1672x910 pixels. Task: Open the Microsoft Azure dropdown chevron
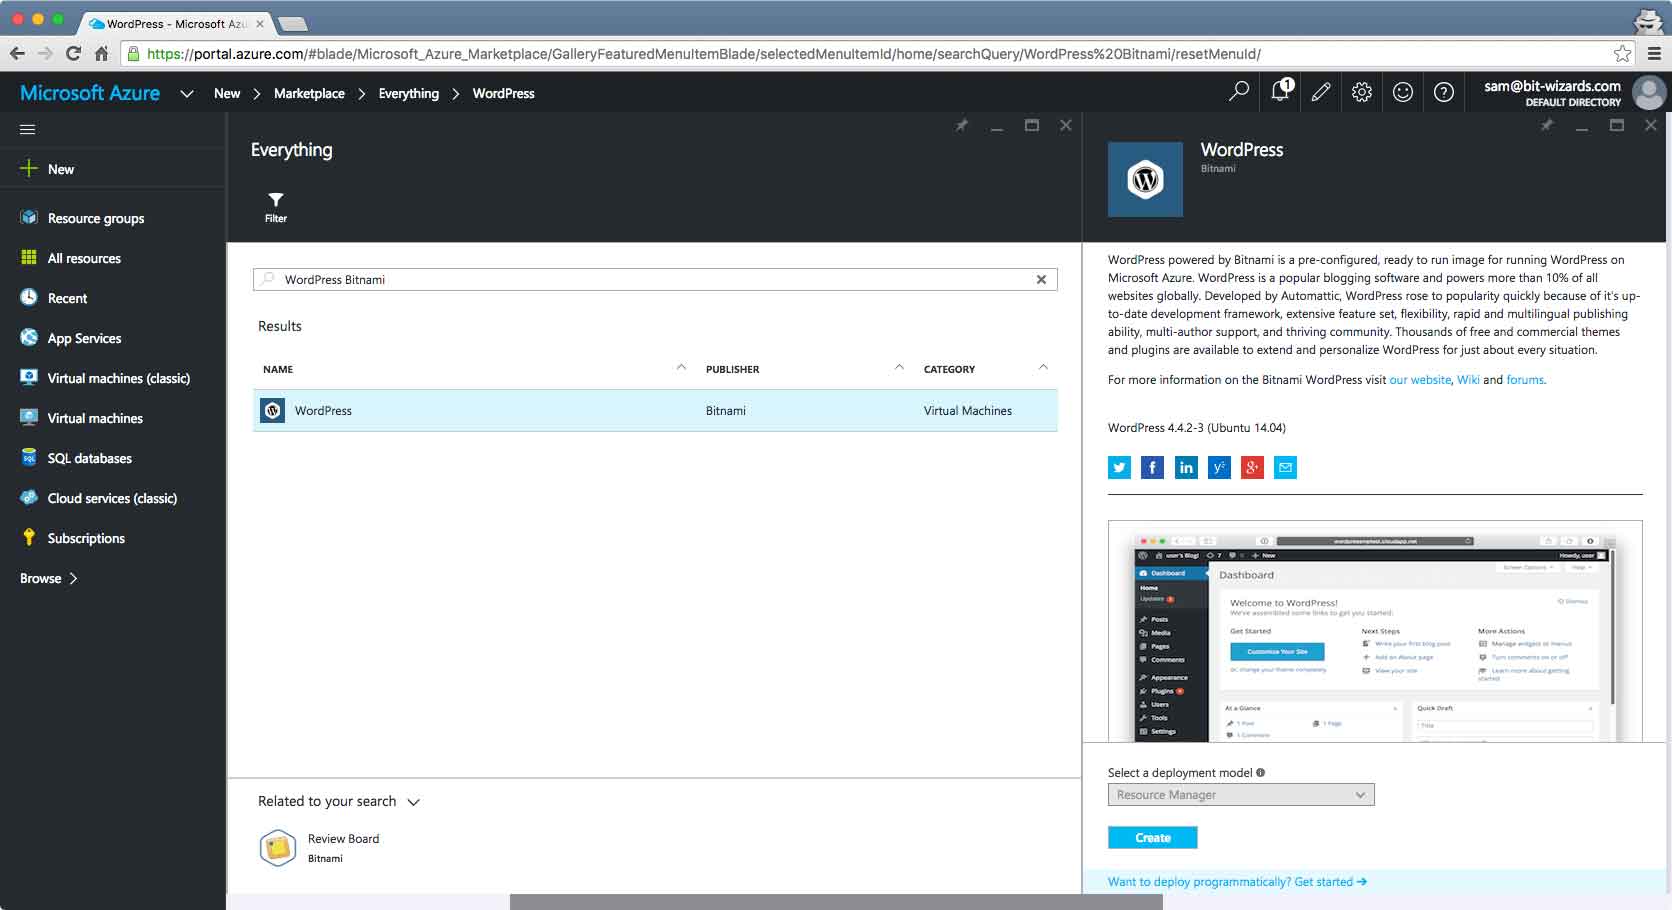186,94
